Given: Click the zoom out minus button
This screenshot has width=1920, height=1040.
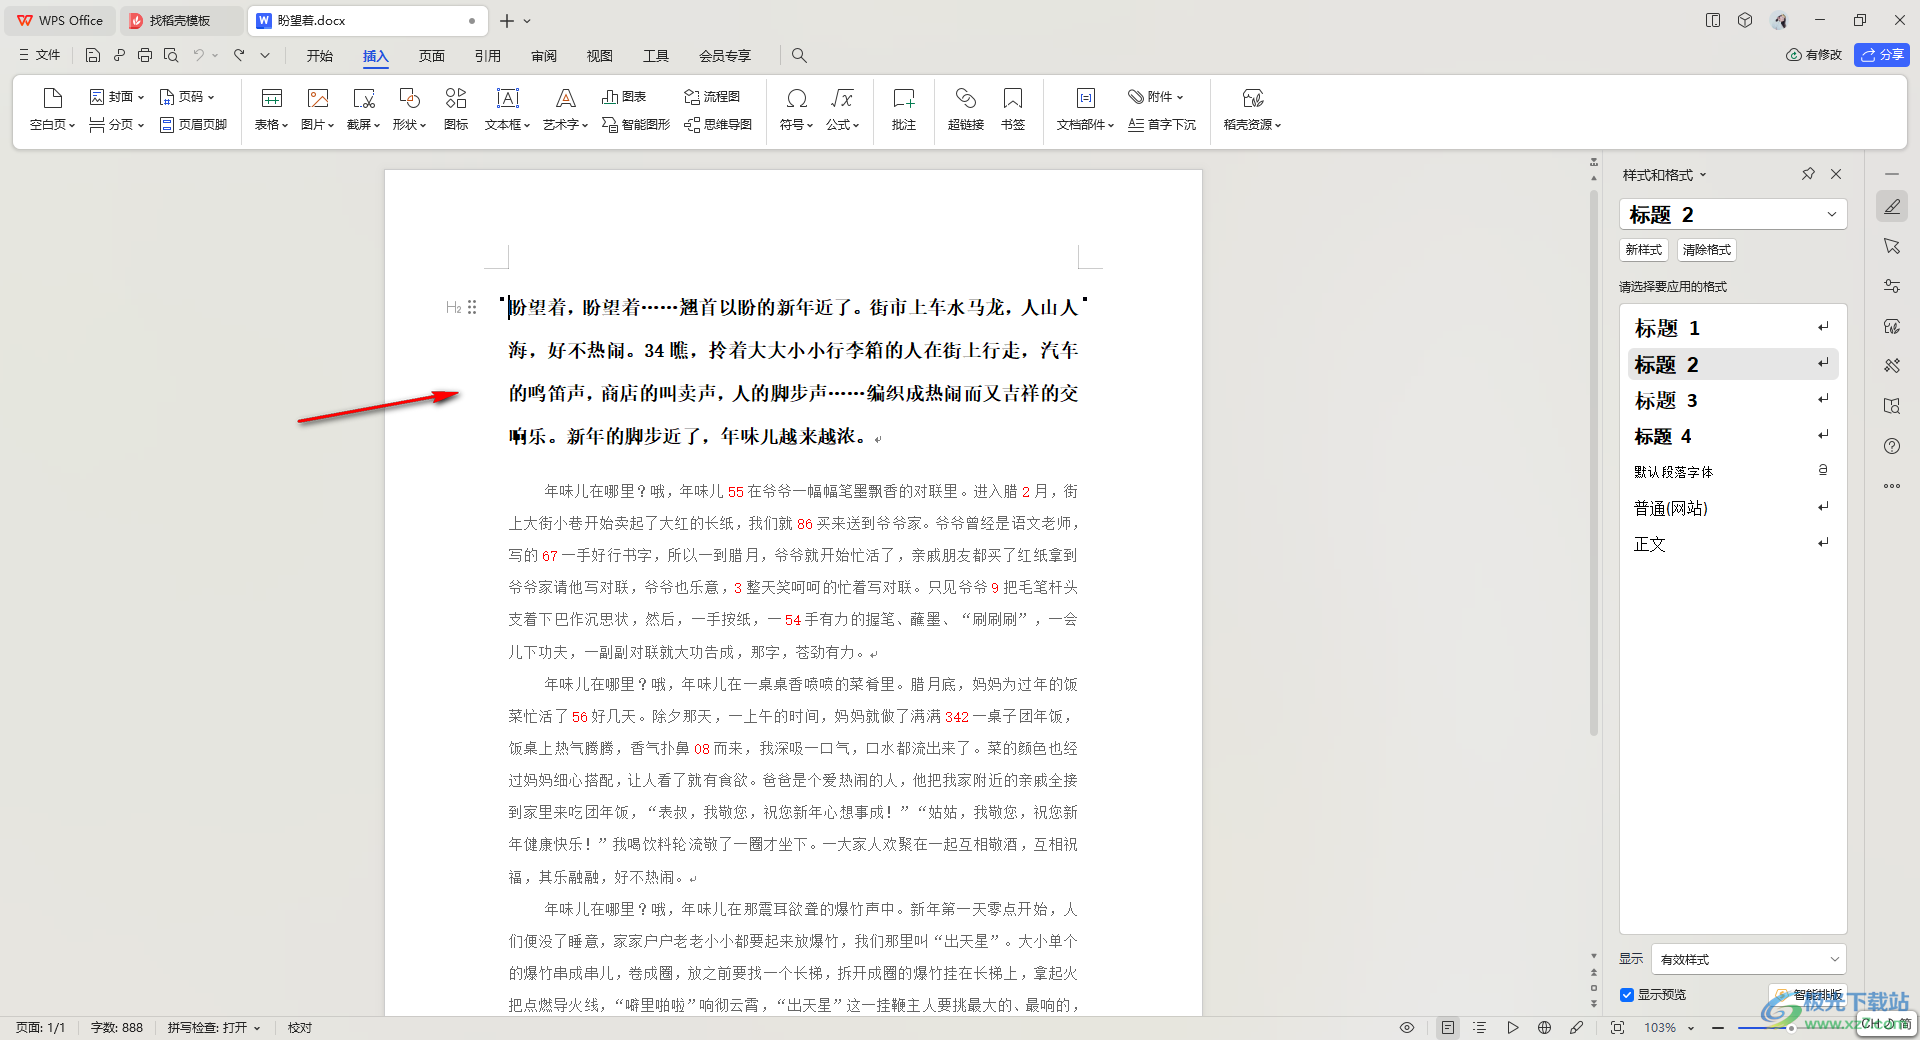Looking at the screenshot, I should pyautogui.click(x=1718, y=1027).
